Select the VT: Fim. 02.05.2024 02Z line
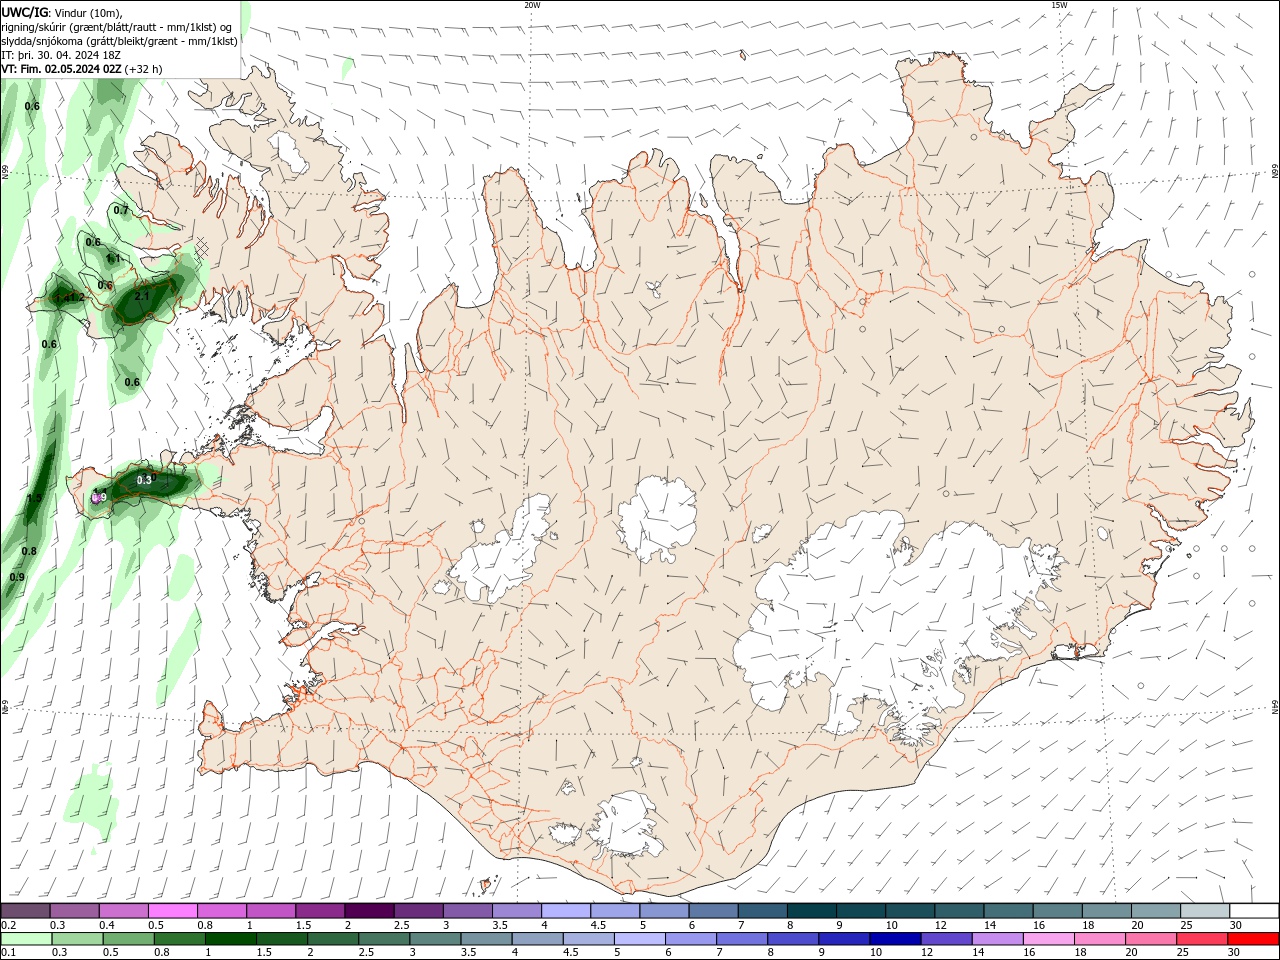1280x960 pixels. pos(62,70)
